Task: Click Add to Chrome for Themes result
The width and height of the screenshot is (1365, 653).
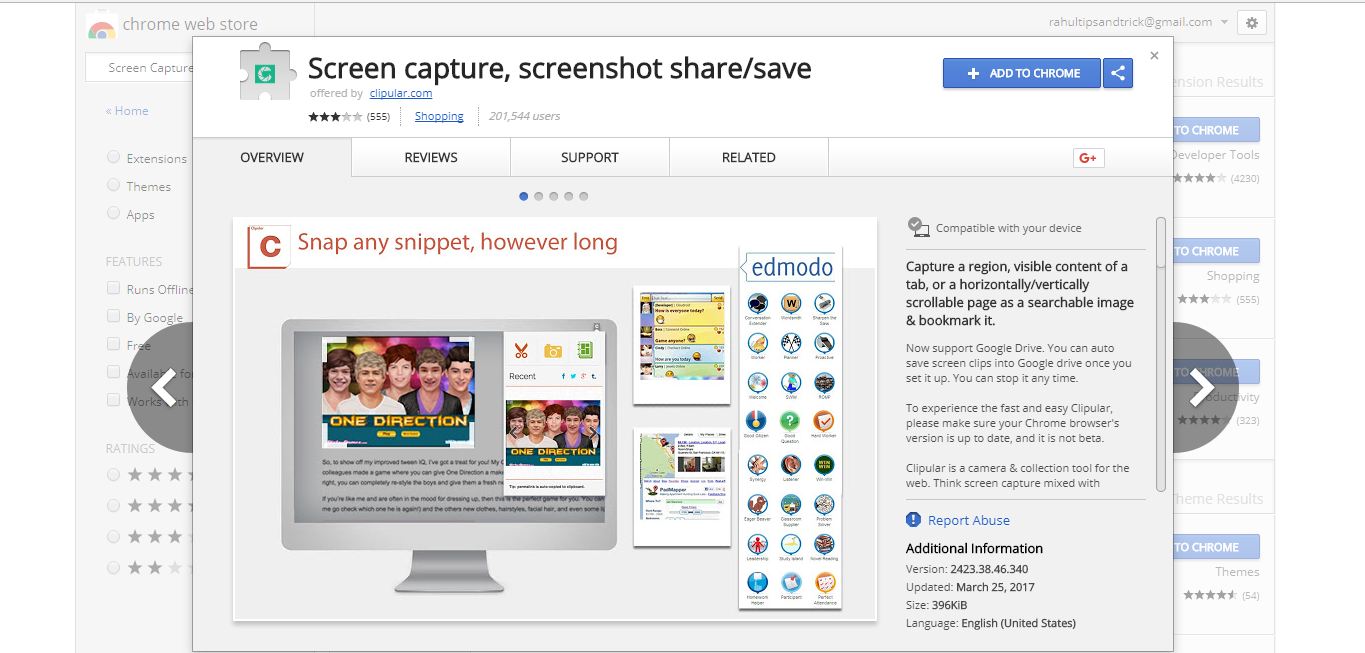Action: click(x=1216, y=547)
